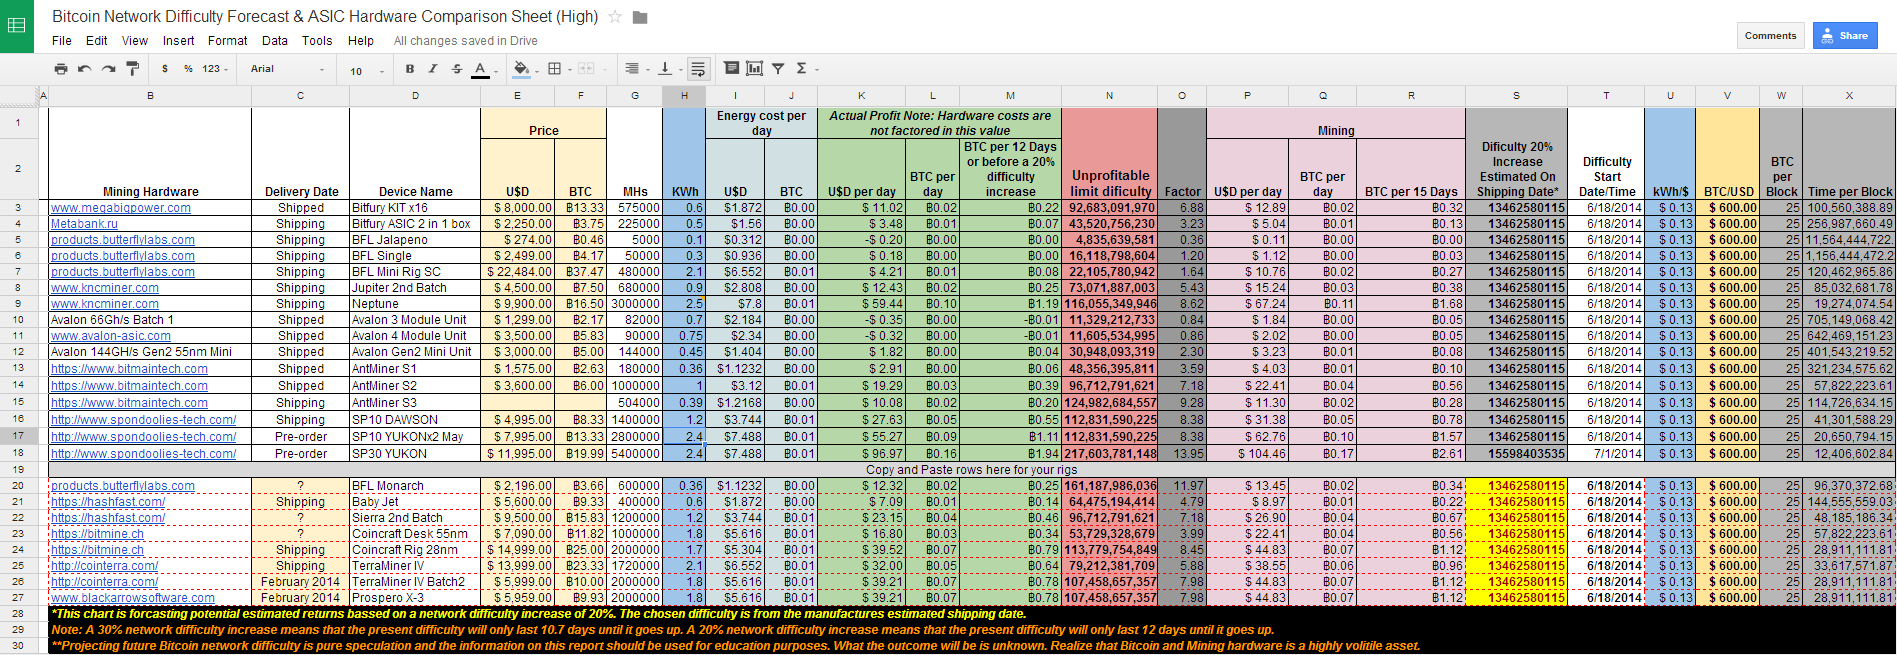Open spondoolies link in SP30 YUKON row

tap(144, 454)
